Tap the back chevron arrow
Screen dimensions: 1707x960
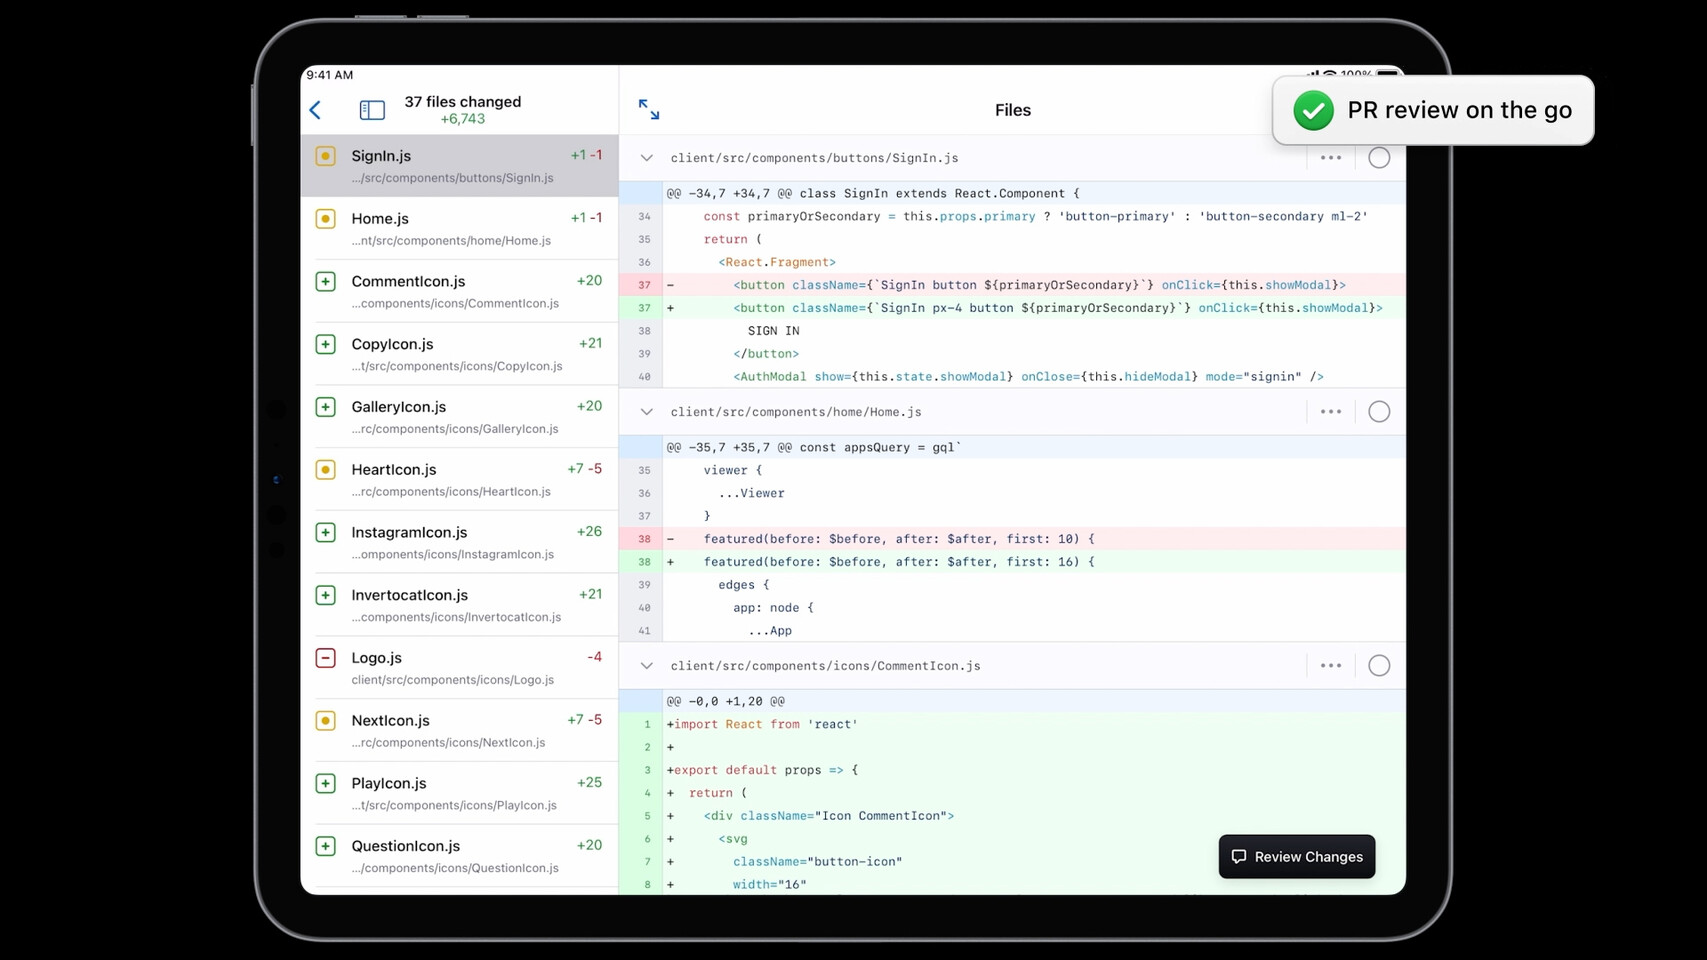point(316,110)
